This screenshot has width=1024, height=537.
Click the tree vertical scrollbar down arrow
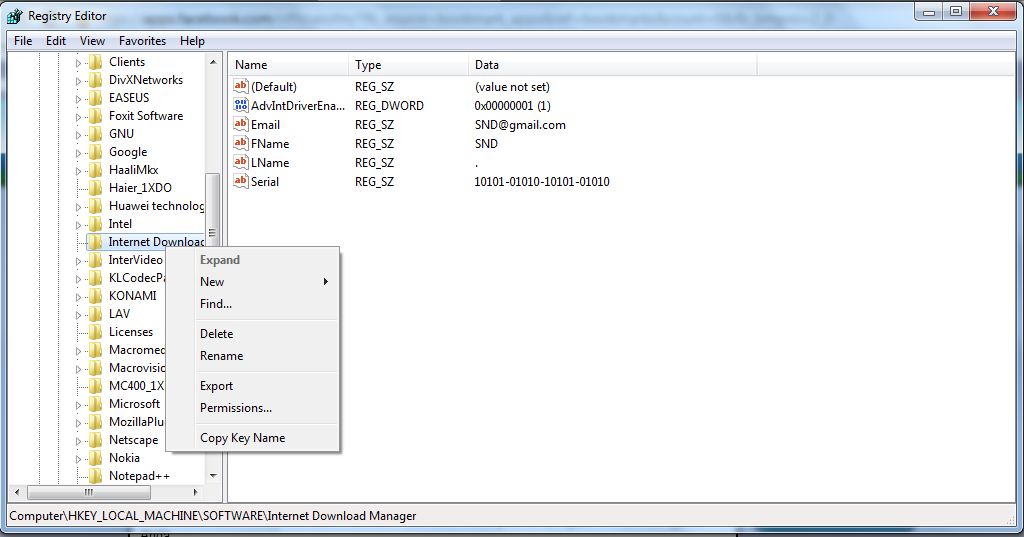tap(213, 476)
